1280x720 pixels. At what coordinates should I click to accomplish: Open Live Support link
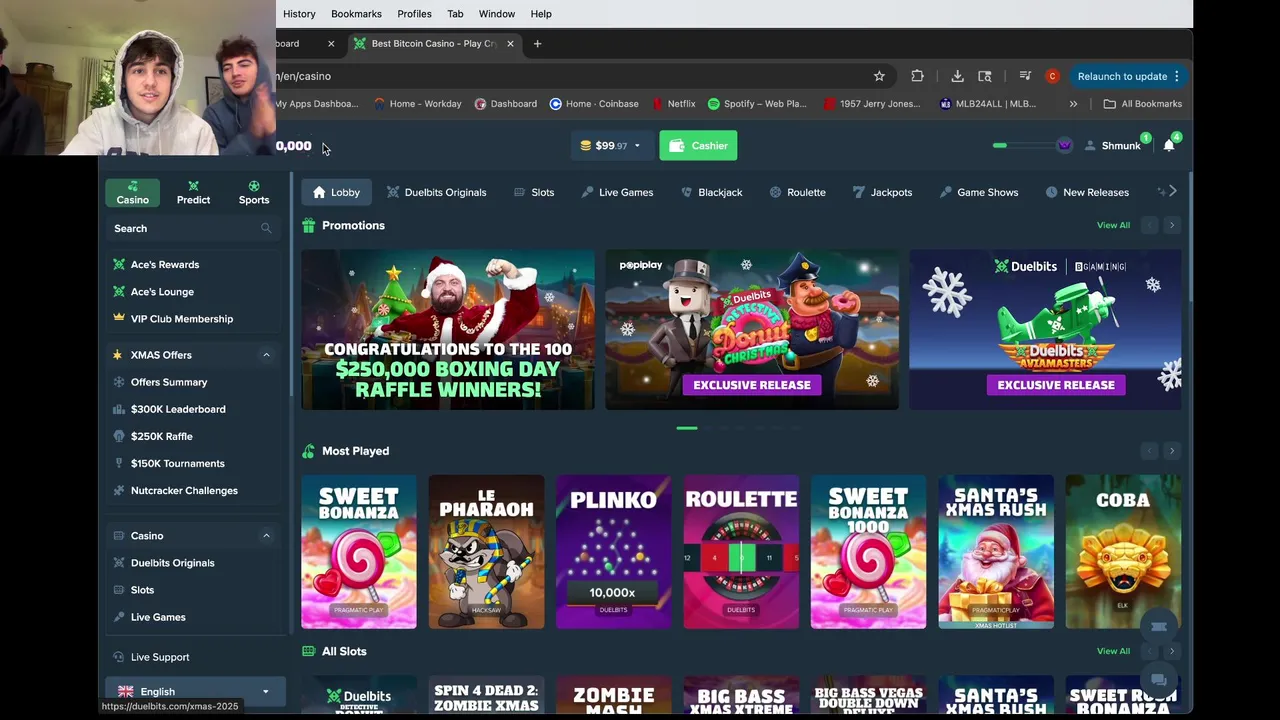tap(160, 657)
